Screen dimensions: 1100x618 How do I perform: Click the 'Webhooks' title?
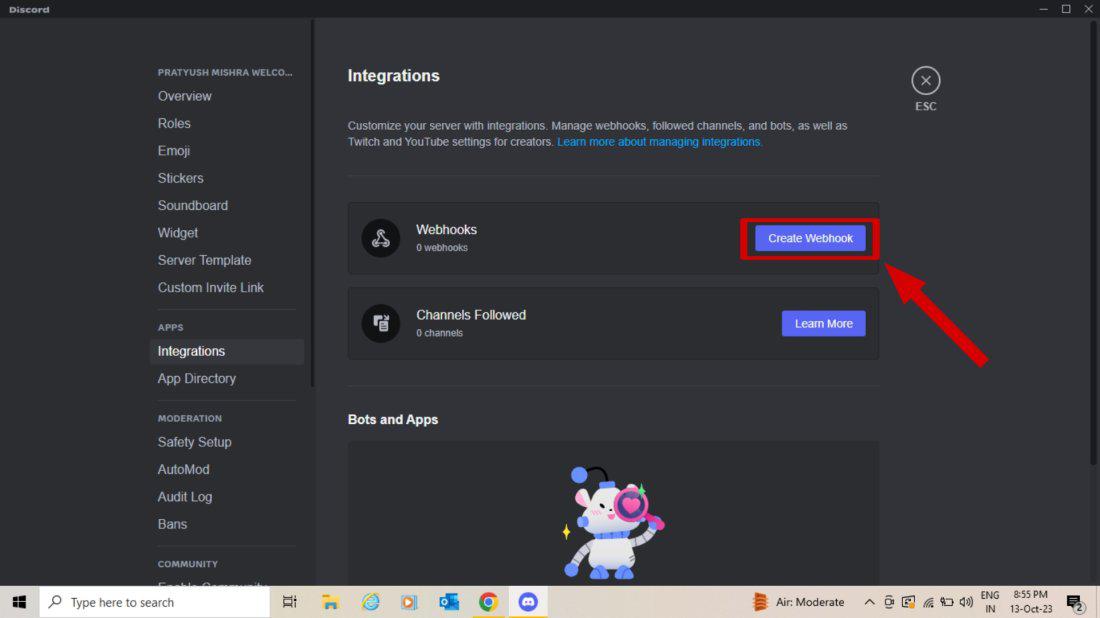(x=446, y=229)
